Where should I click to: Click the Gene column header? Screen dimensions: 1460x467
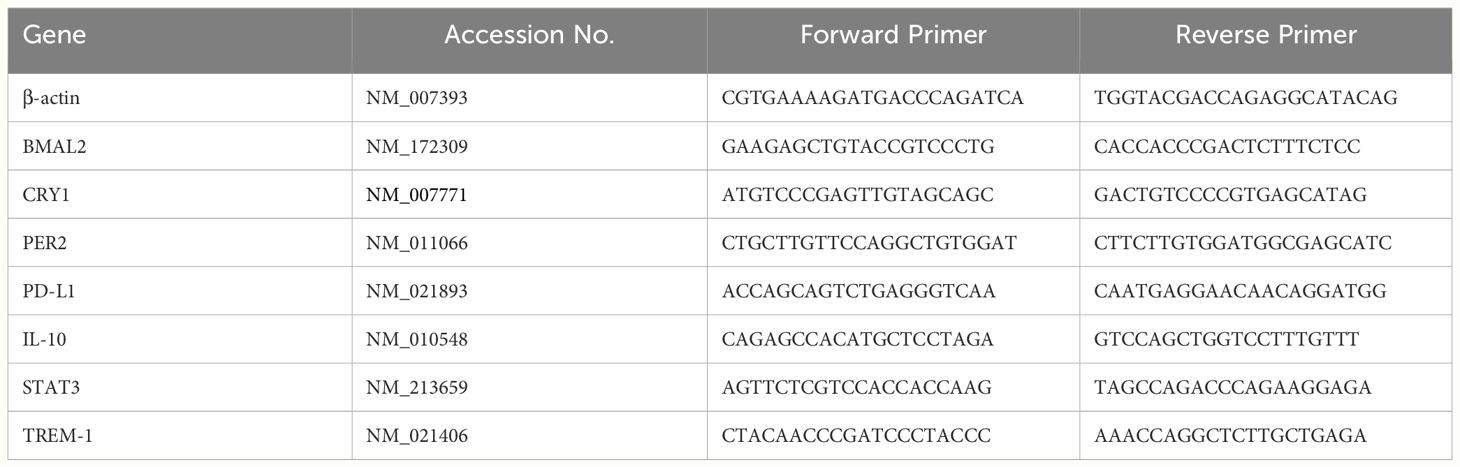coord(54,36)
